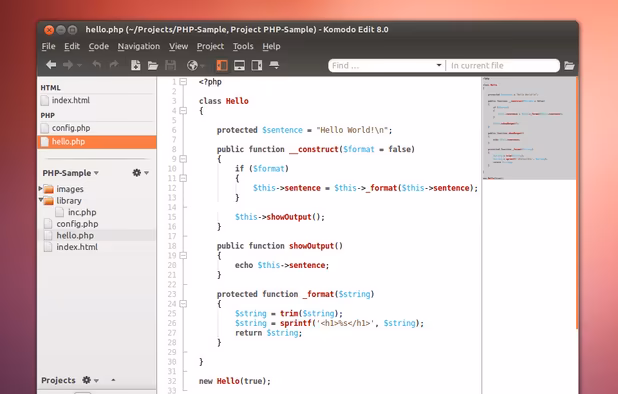
Task: Open the Help menu
Action: click(272, 46)
